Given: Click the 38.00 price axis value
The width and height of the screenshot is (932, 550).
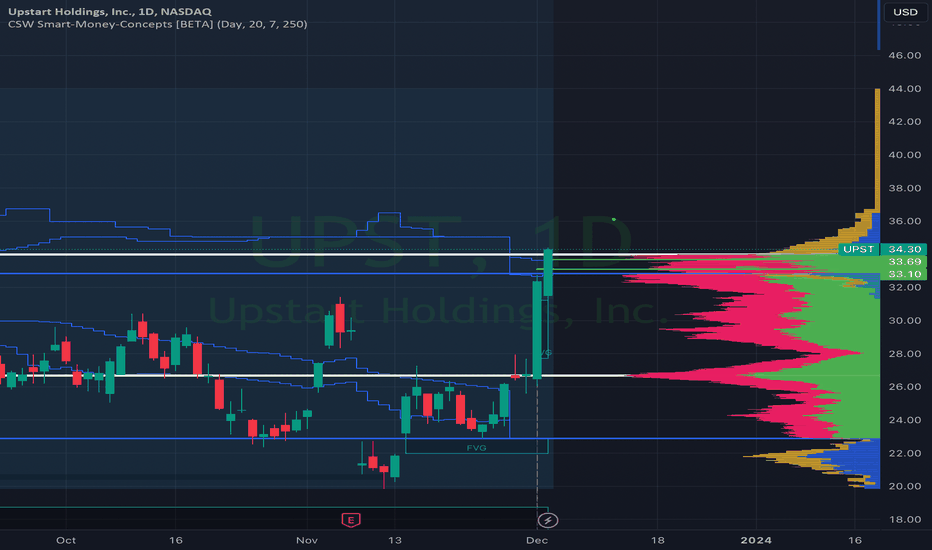Looking at the screenshot, I should [x=904, y=188].
